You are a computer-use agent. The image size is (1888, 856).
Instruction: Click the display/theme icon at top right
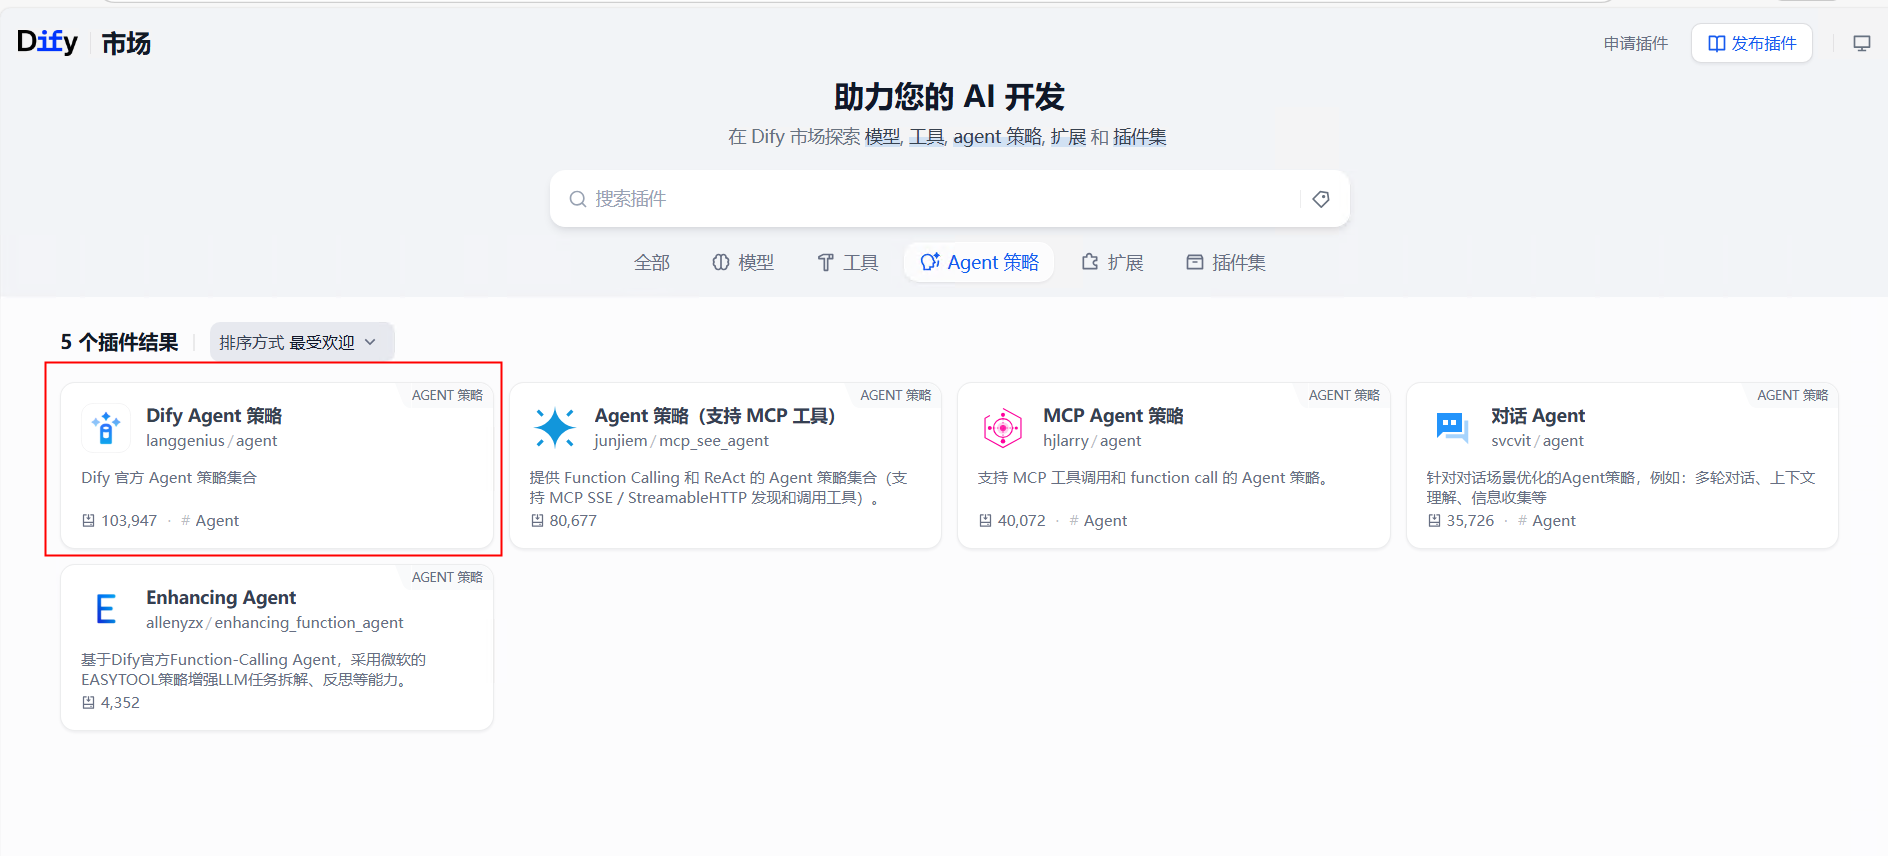click(x=1861, y=43)
